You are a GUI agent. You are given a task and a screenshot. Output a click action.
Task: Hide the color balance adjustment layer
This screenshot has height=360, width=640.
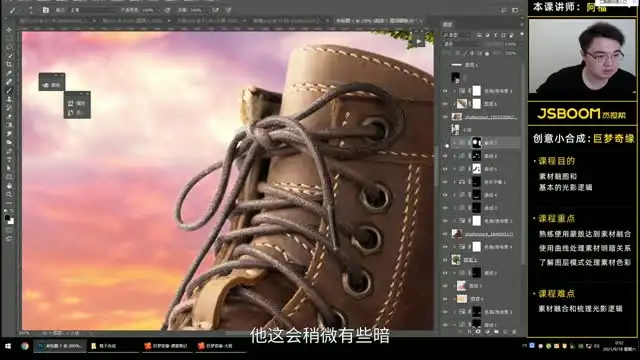coord(446,182)
